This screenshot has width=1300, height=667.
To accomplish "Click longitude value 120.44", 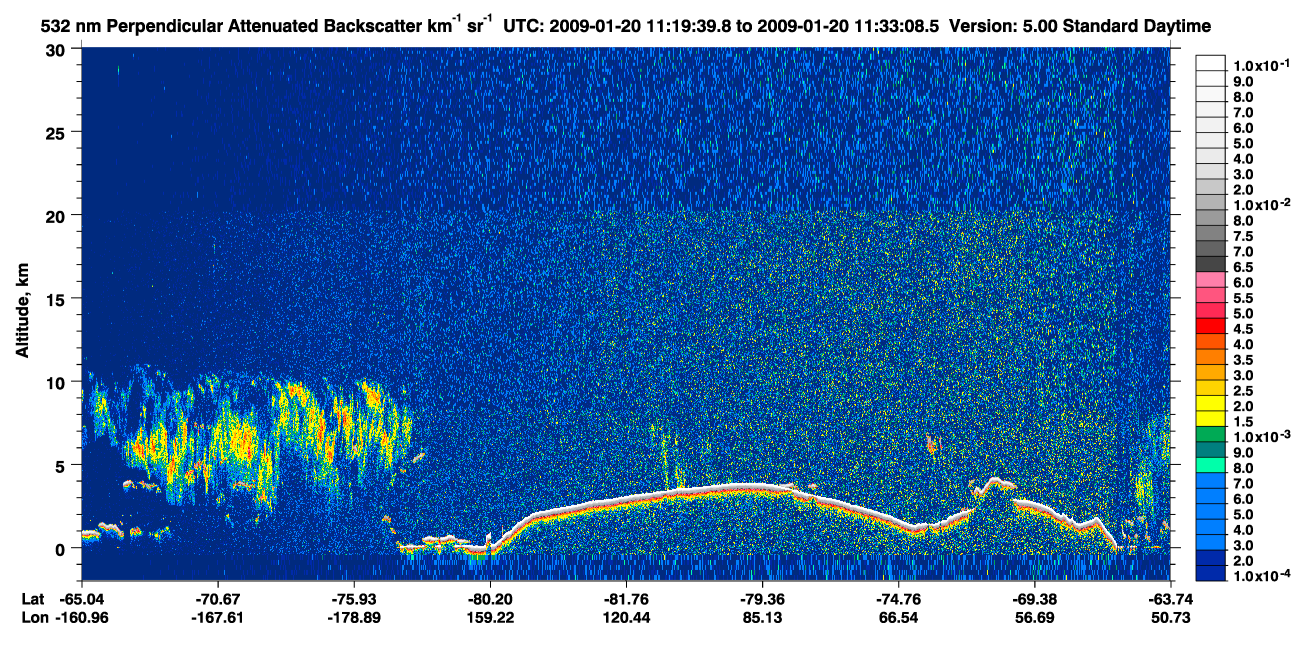I will pos(626,617).
